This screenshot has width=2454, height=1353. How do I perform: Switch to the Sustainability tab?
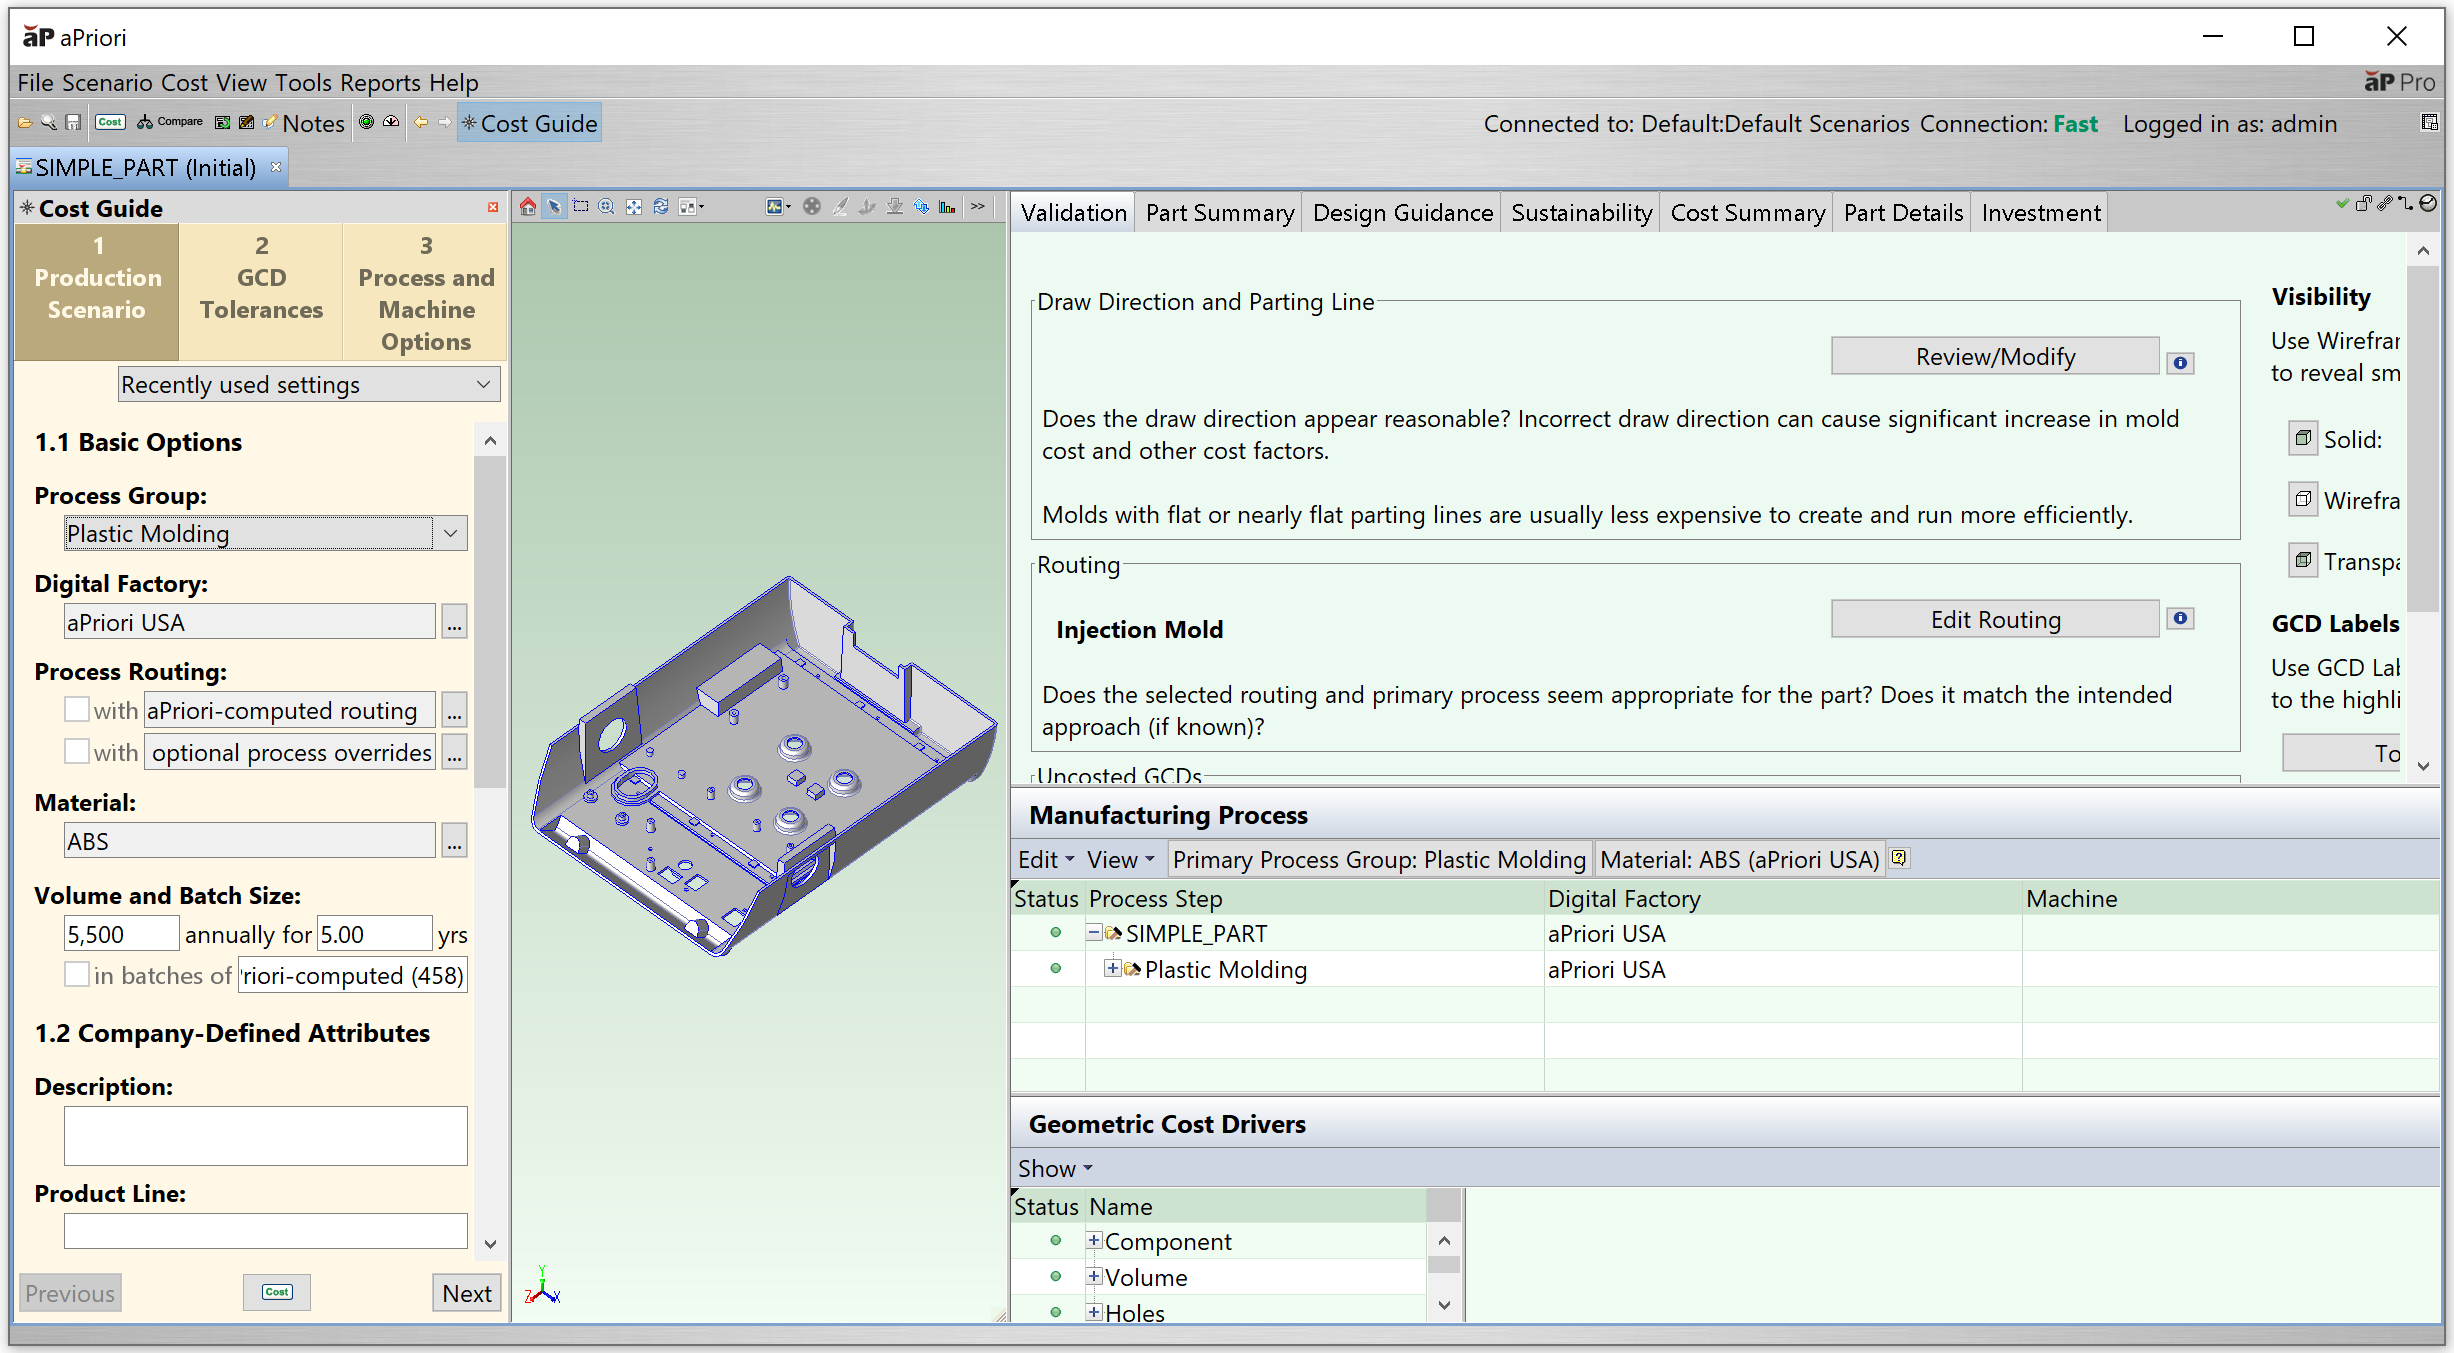pyautogui.click(x=1581, y=212)
